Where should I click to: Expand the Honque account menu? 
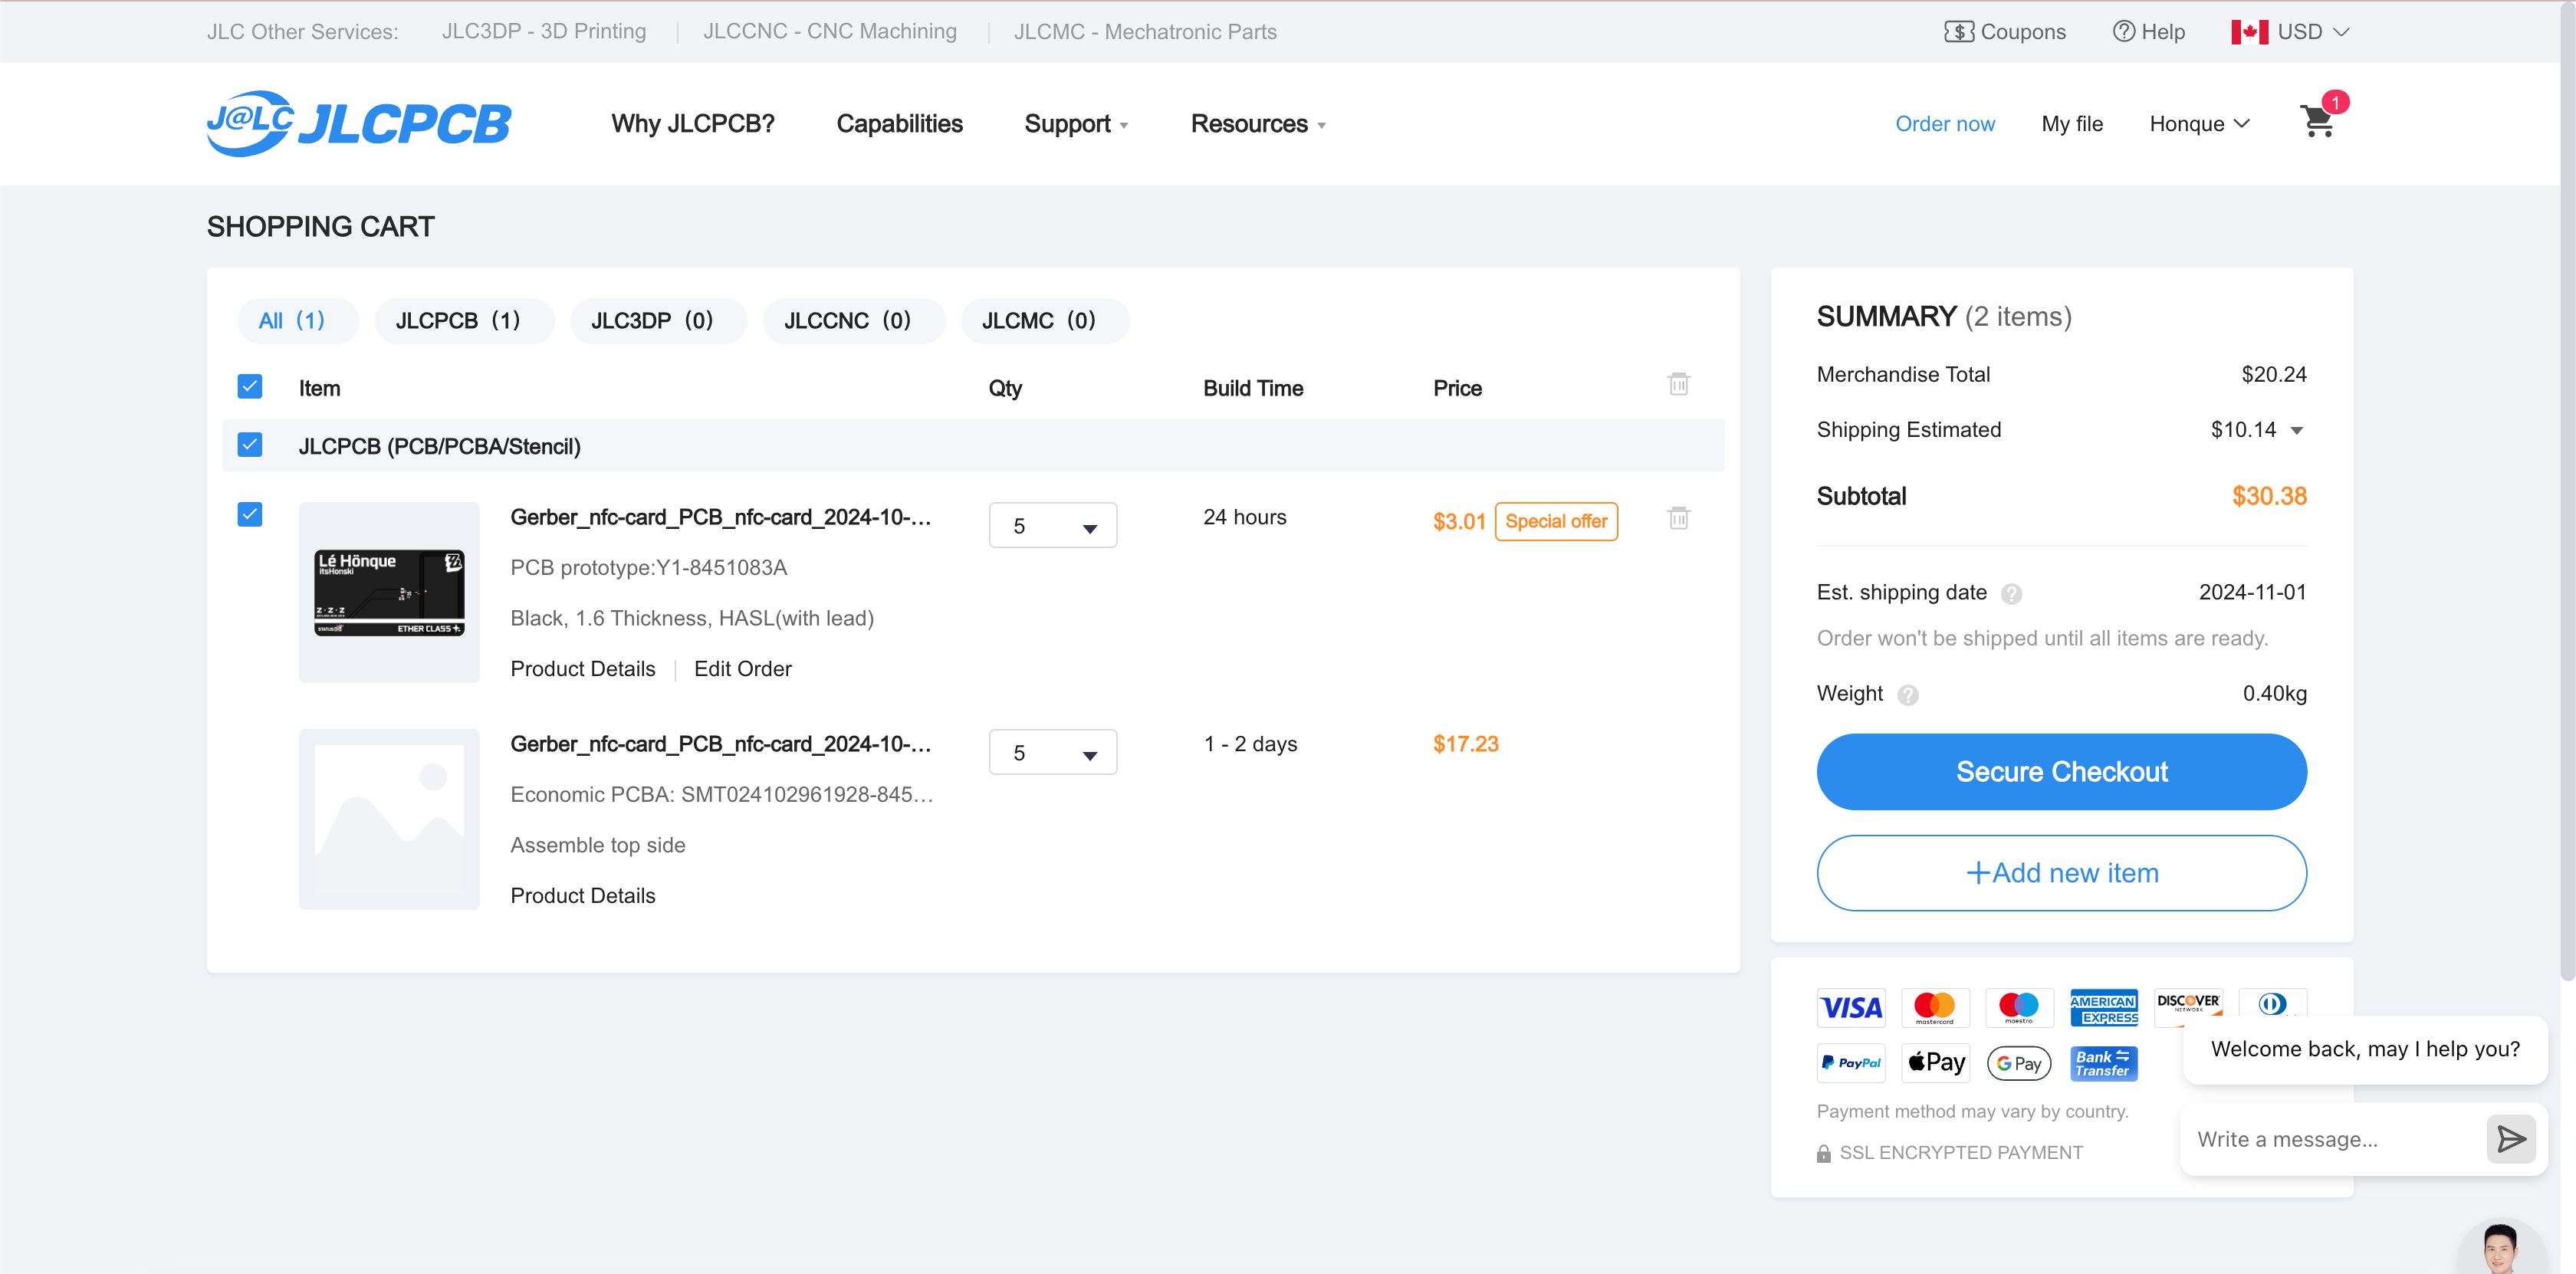2199,124
